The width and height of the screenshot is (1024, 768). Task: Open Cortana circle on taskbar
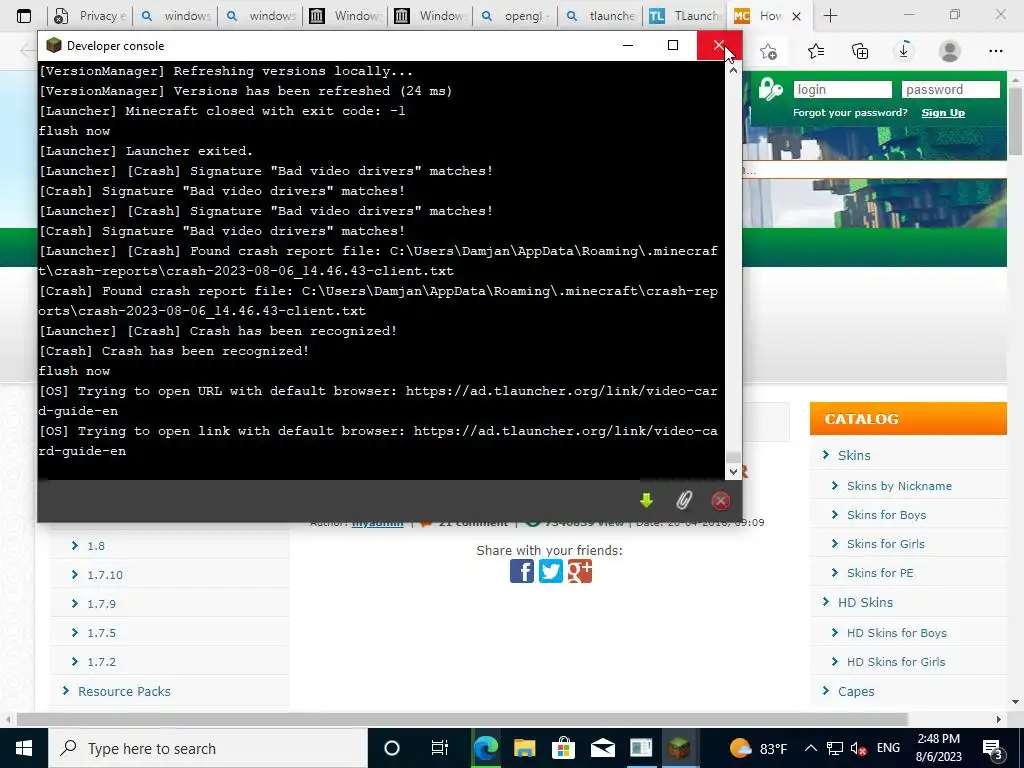click(x=392, y=748)
